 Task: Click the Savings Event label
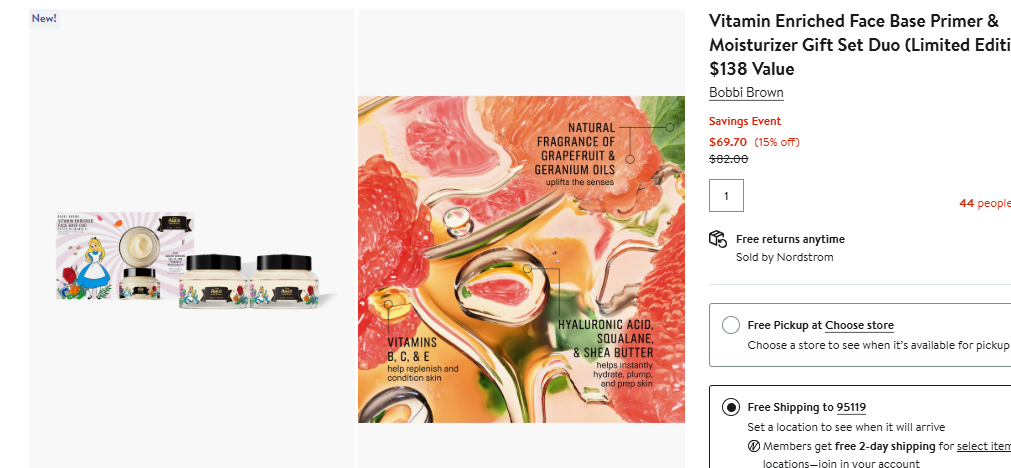pos(744,121)
